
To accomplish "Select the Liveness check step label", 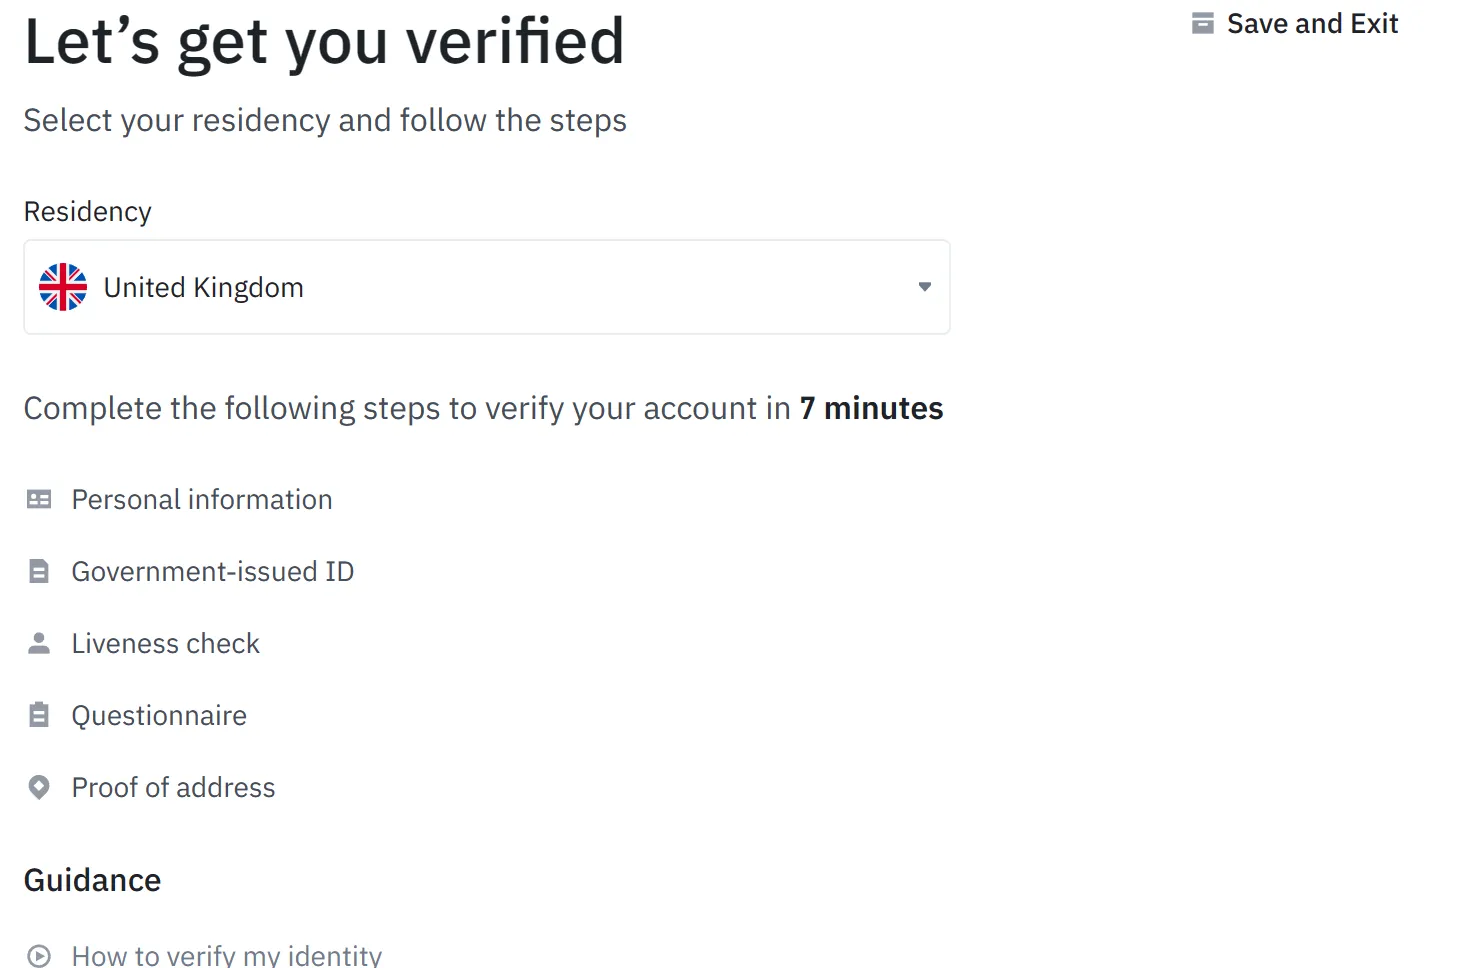I will click(166, 643).
